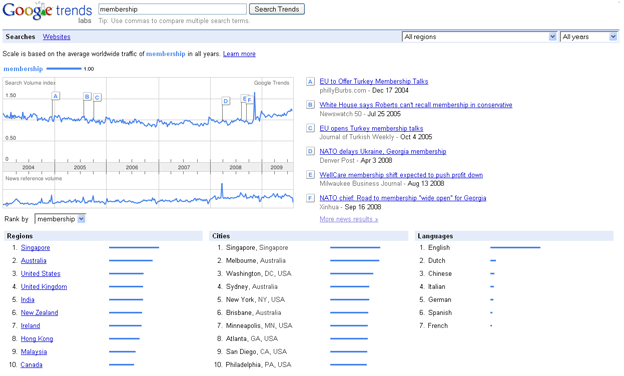Open the New Zealand region link
The height and width of the screenshot is (376, 624).
coord(39,313)
